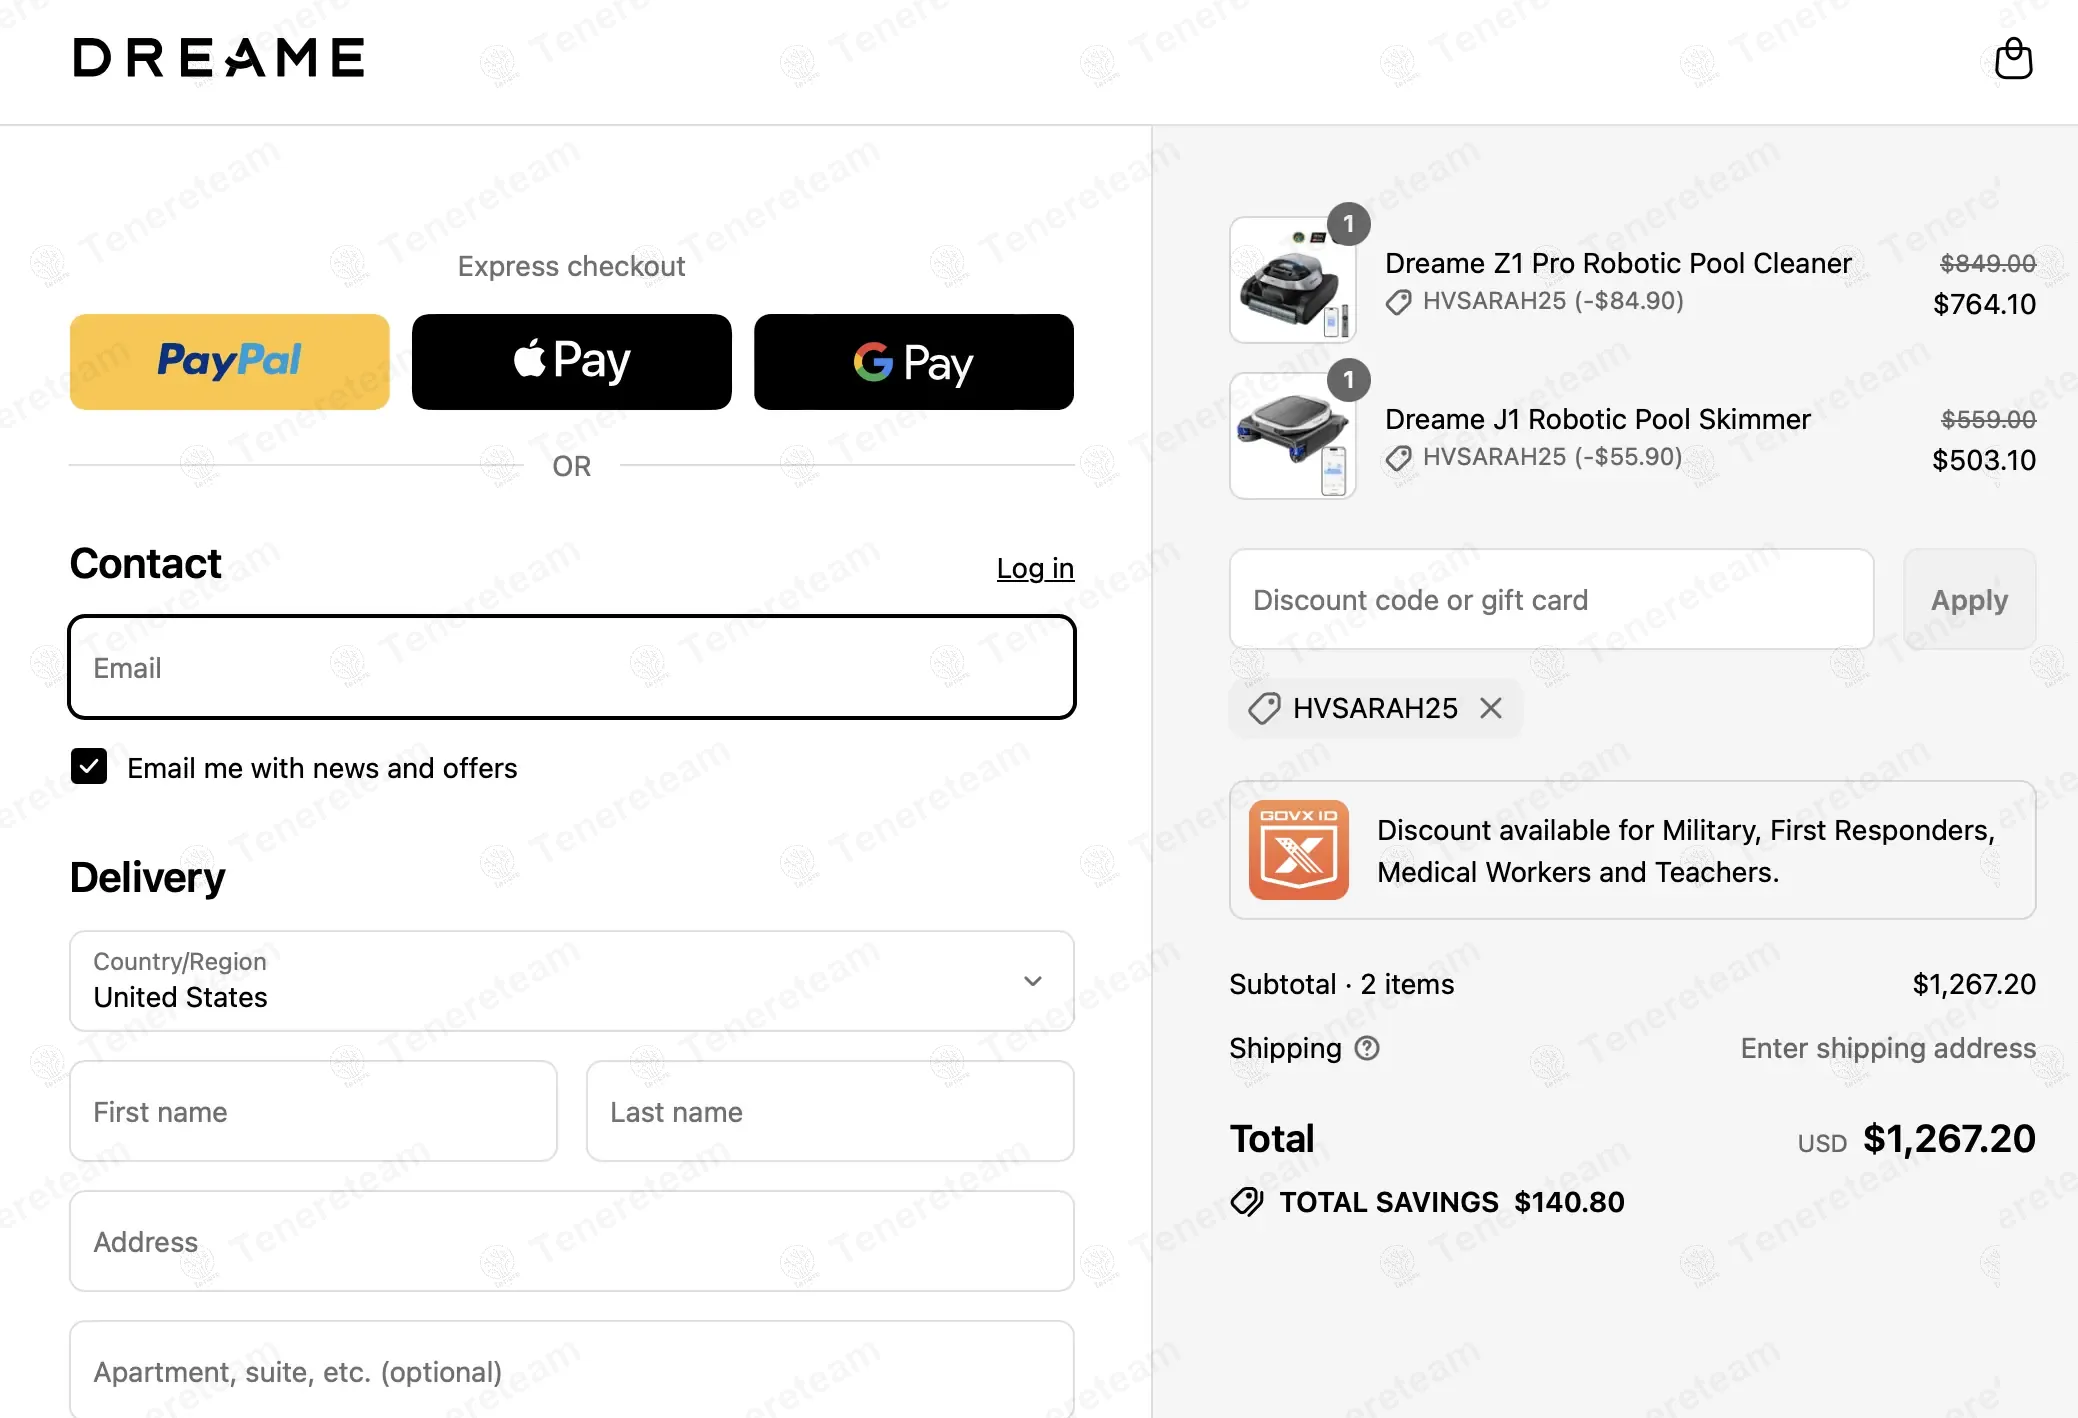Click the Express checkout label
Viewport: 2078px width, 1418px height.
coord(572,266)
